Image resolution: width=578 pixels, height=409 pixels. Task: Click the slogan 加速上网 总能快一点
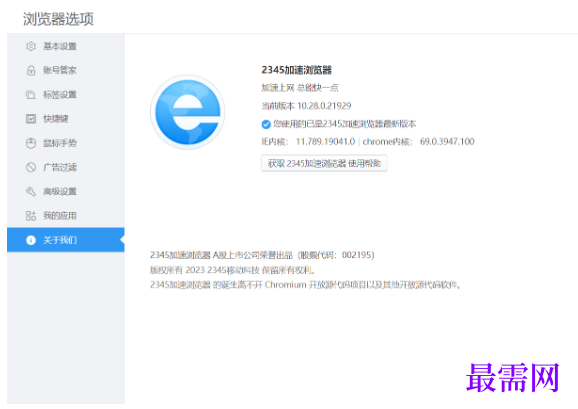pos(300,88)
